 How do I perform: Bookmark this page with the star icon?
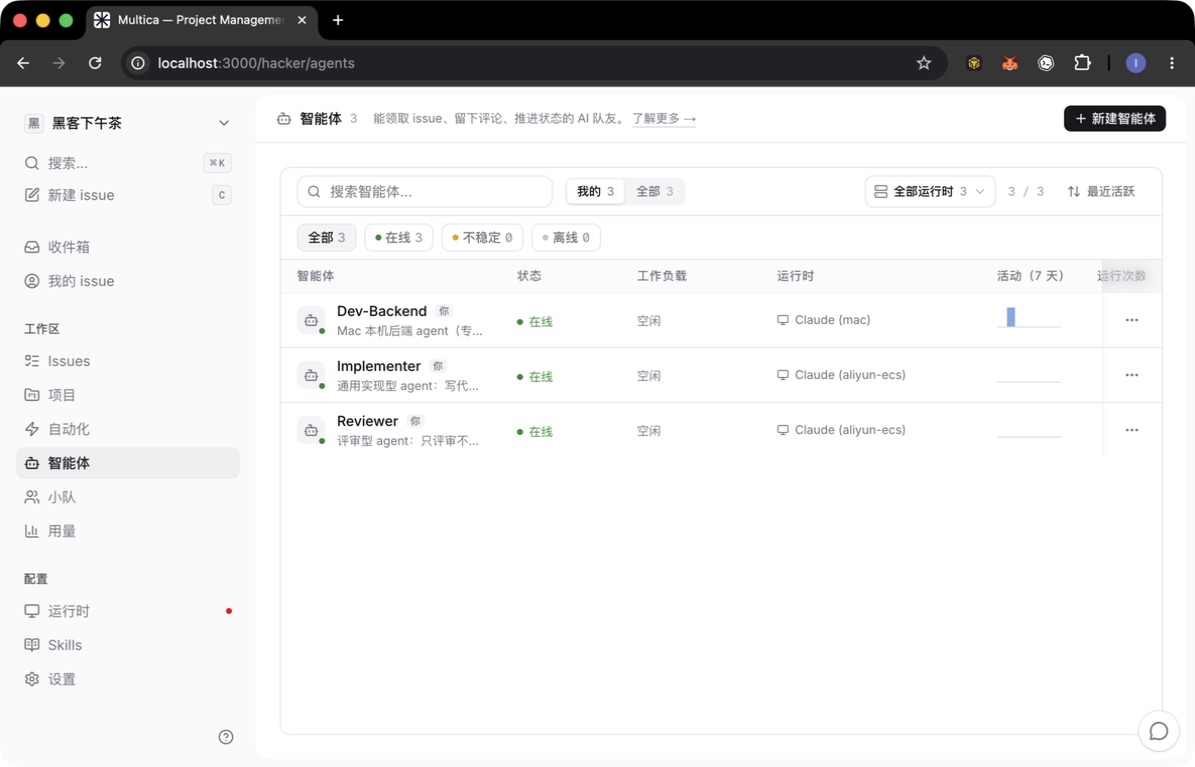pyautogui.click(x=924, y=63)
